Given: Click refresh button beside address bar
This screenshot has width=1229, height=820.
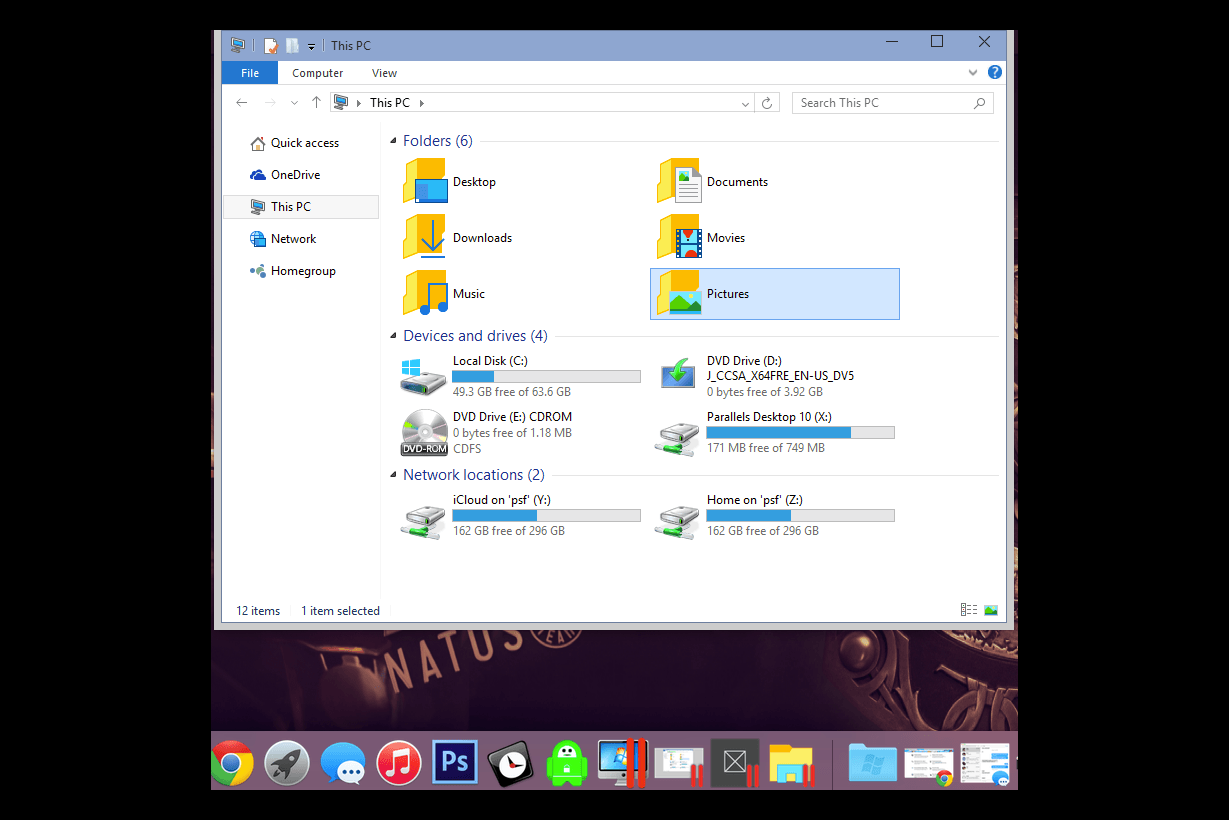Looking at the screenshot, I should point(768,103).
